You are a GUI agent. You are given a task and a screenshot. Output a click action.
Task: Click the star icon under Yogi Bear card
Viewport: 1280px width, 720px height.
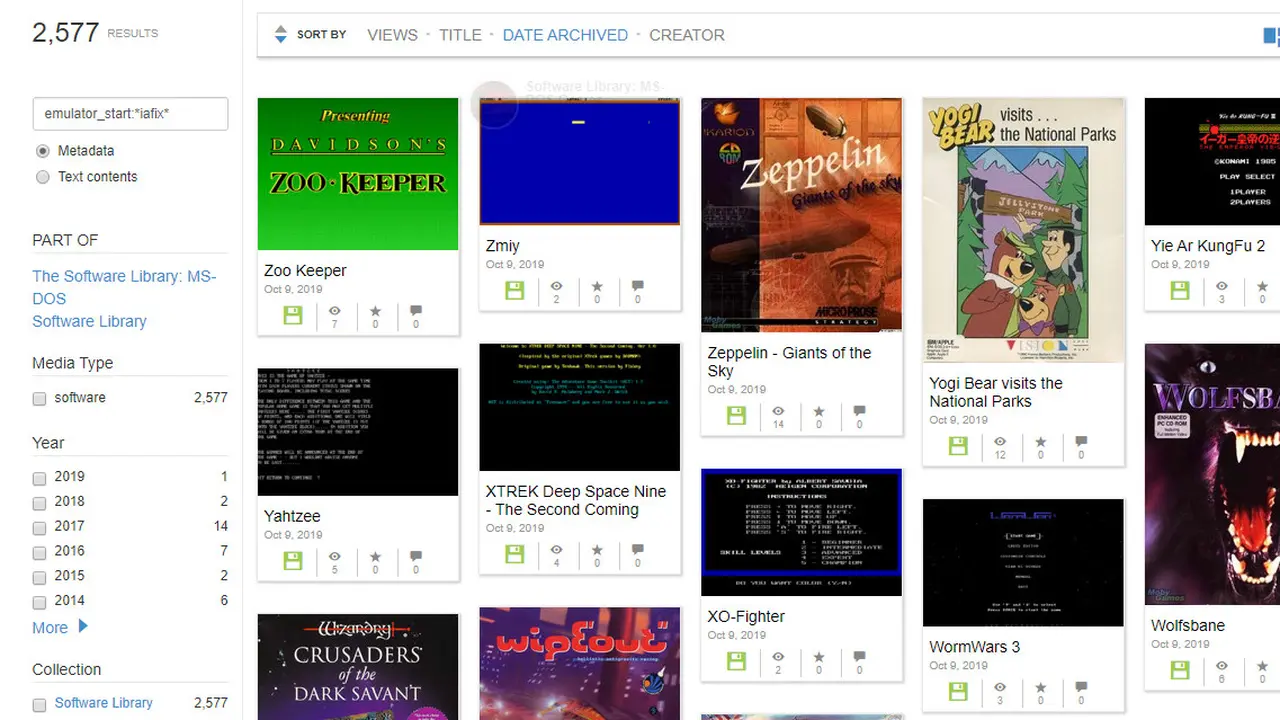1041,442
